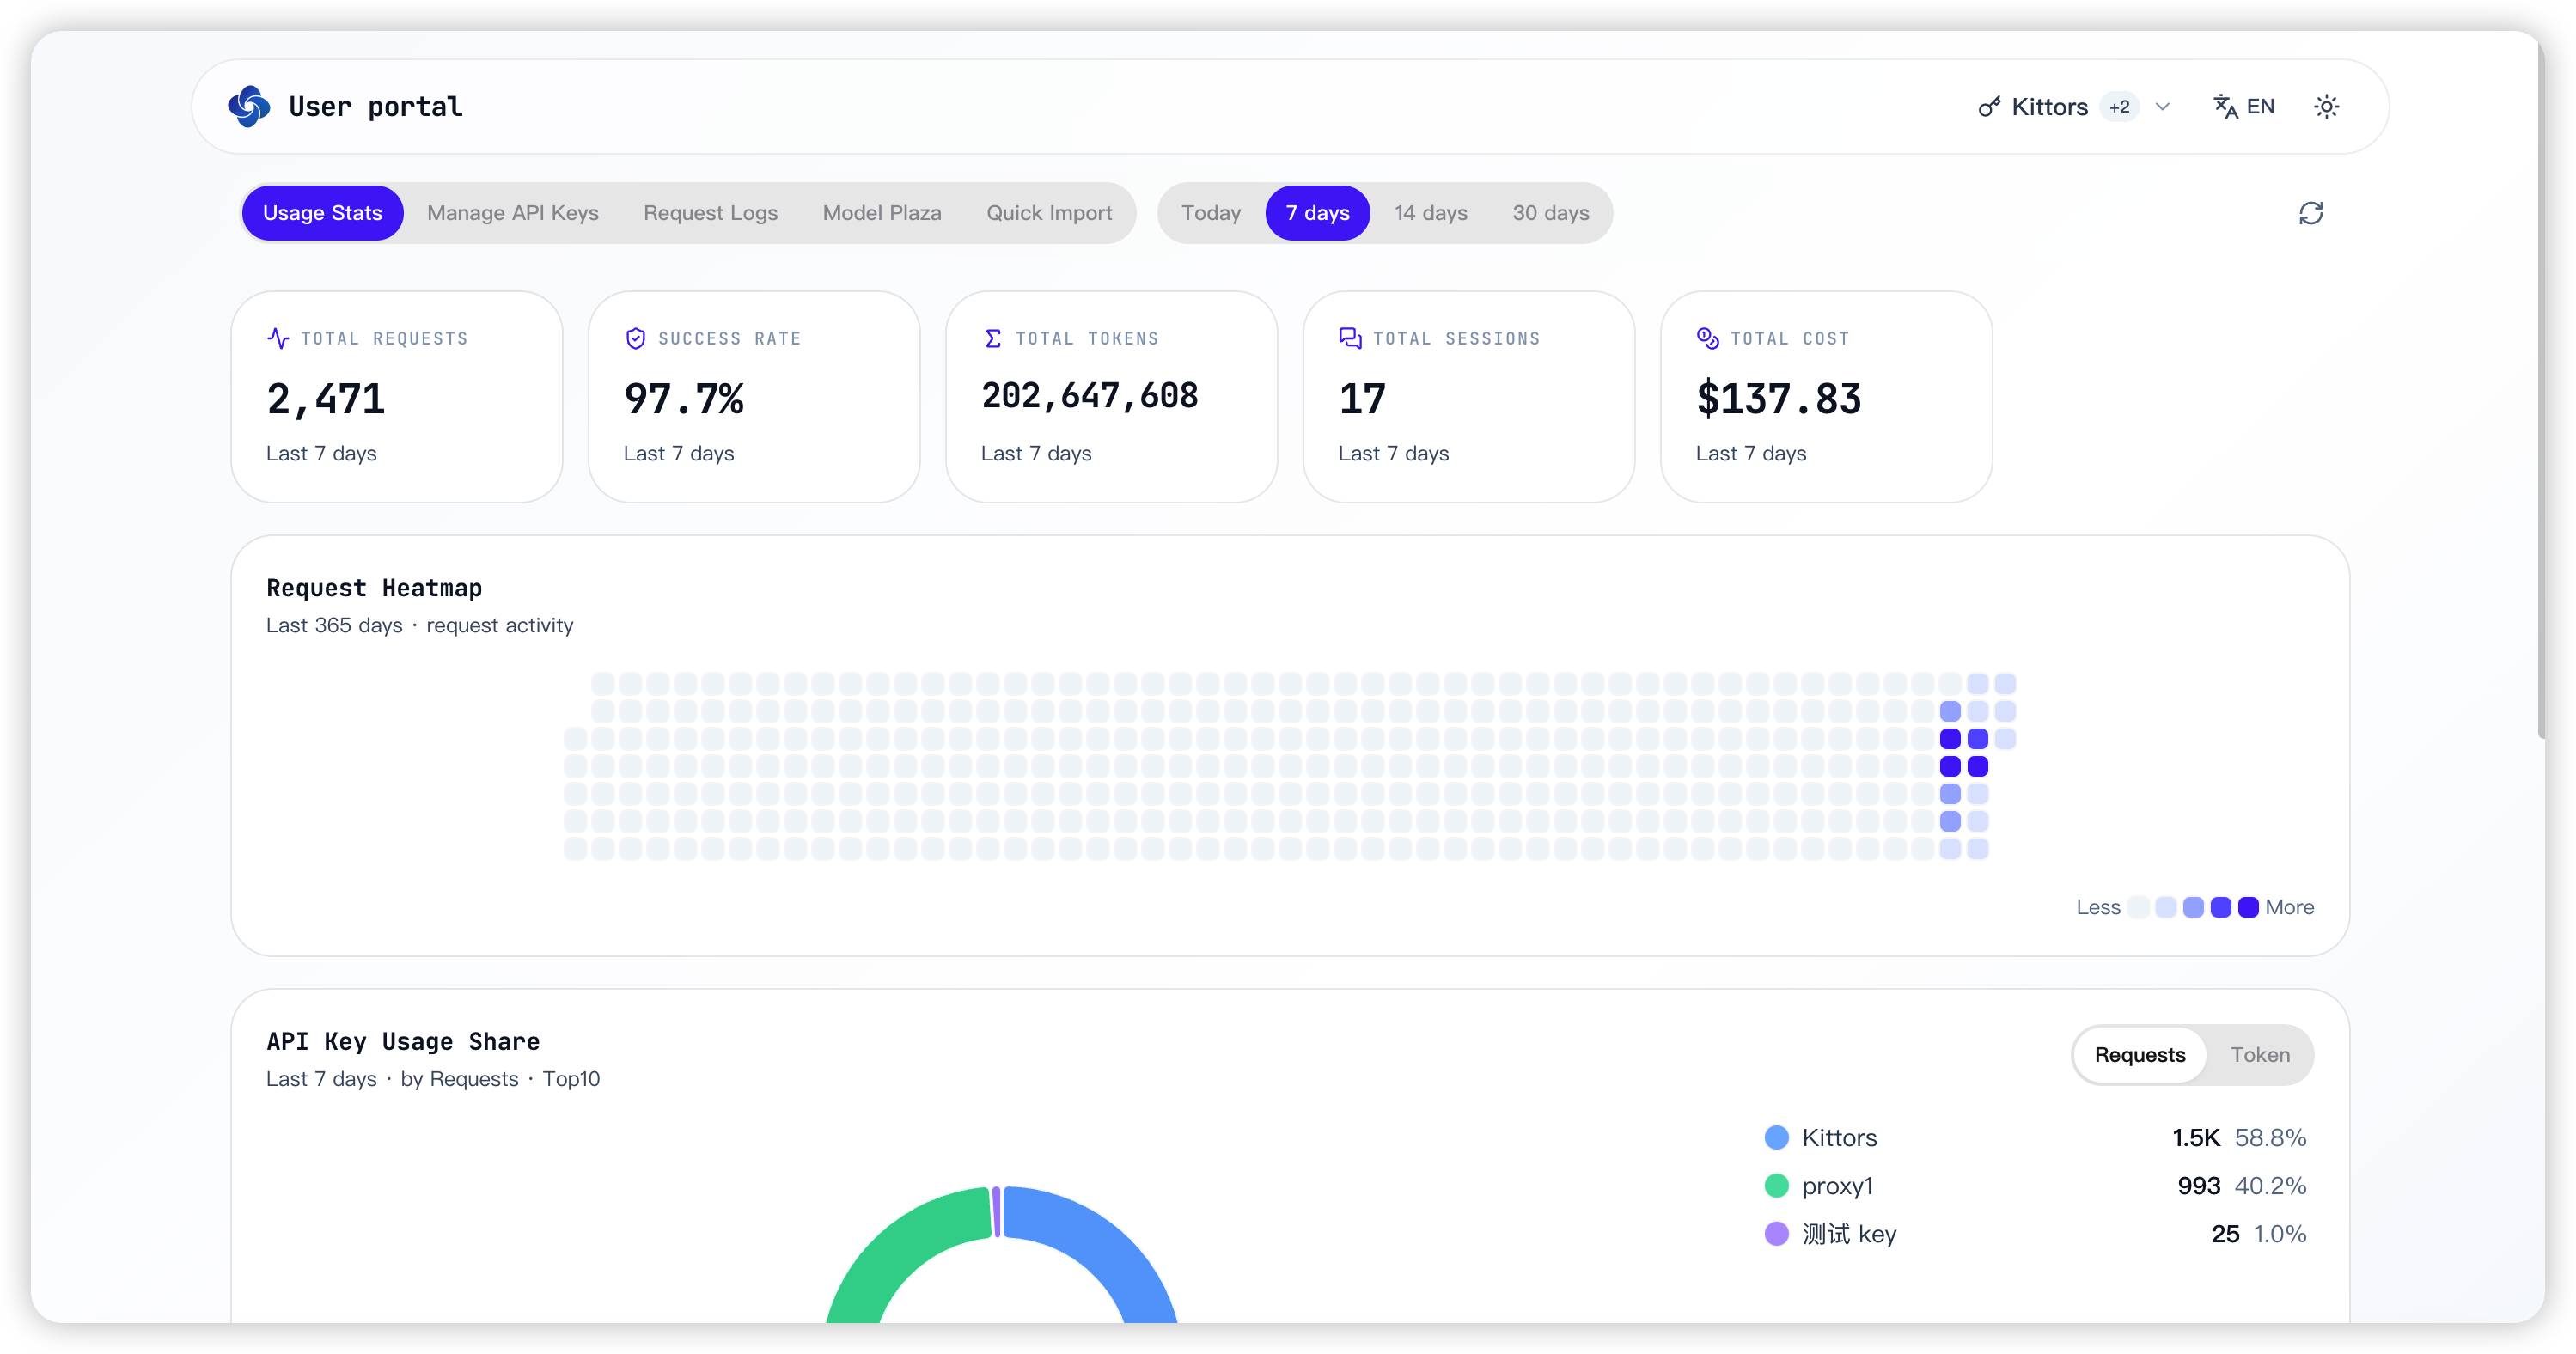Click the Total Requests activity pulse icon
This screenshot has width=2576, height=1354.
coord(278,338)
